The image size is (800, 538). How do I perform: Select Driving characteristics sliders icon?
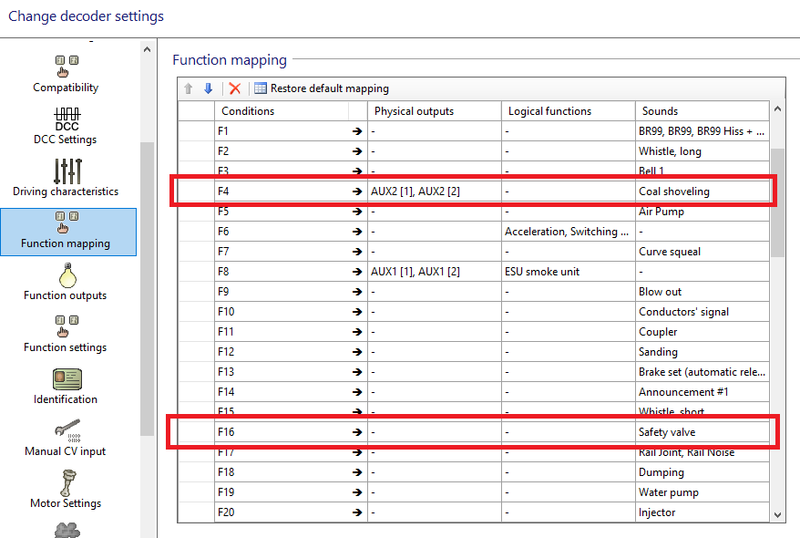coord(66,169)
